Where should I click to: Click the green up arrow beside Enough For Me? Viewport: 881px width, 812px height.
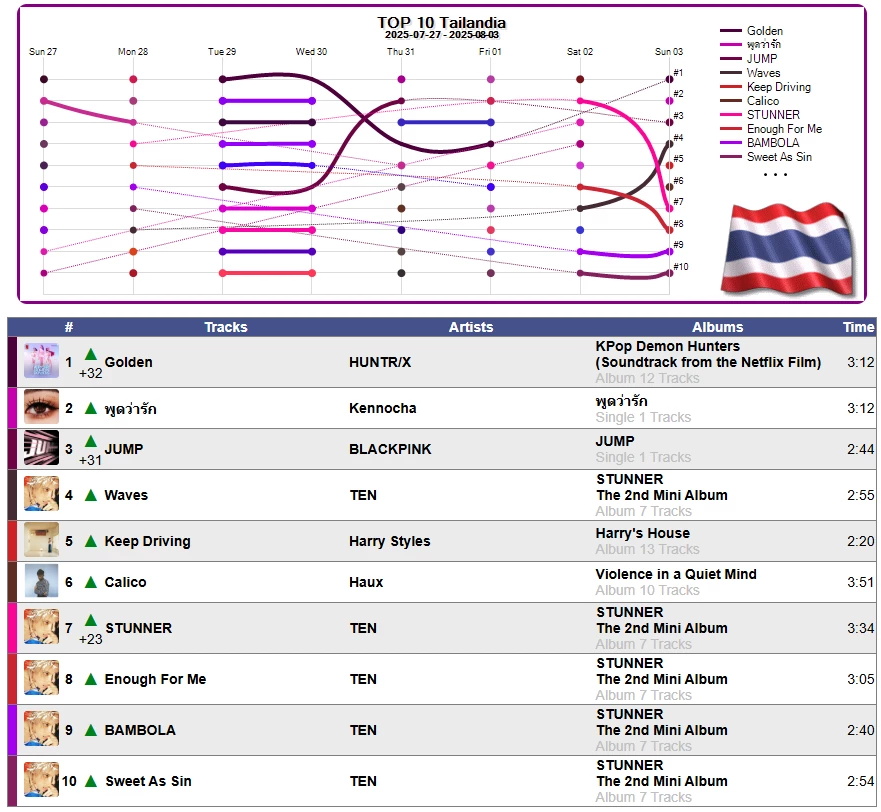pyautogui.click(x=90, y=679)
